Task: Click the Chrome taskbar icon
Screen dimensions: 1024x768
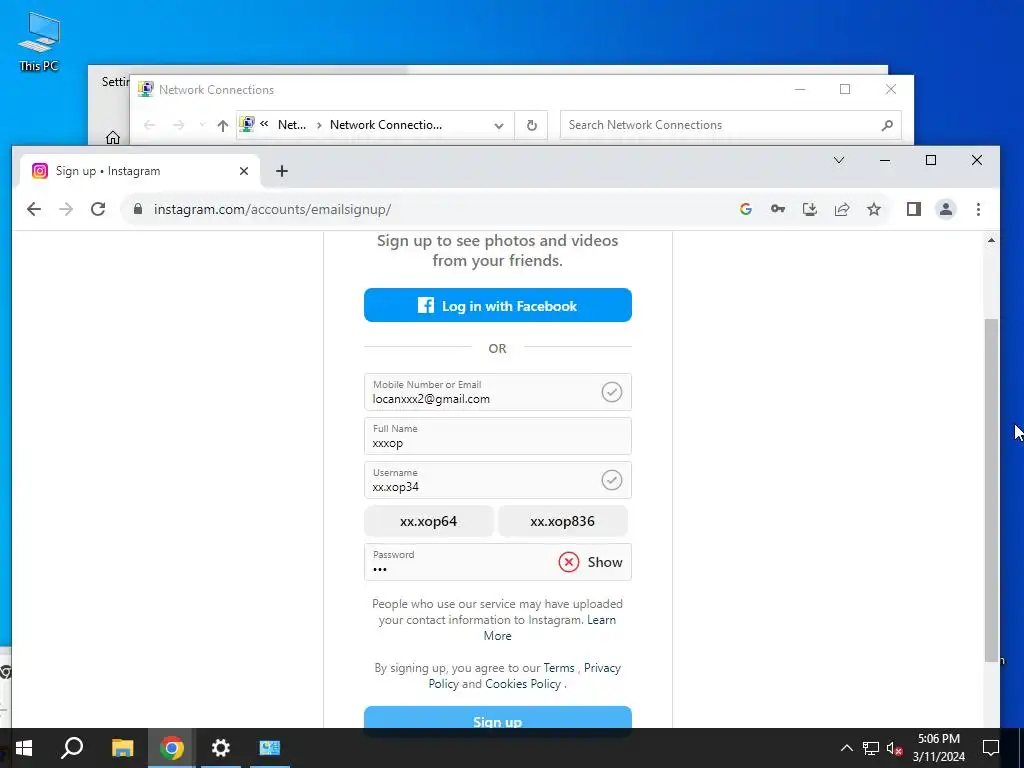Action: (x=172, y=748)
